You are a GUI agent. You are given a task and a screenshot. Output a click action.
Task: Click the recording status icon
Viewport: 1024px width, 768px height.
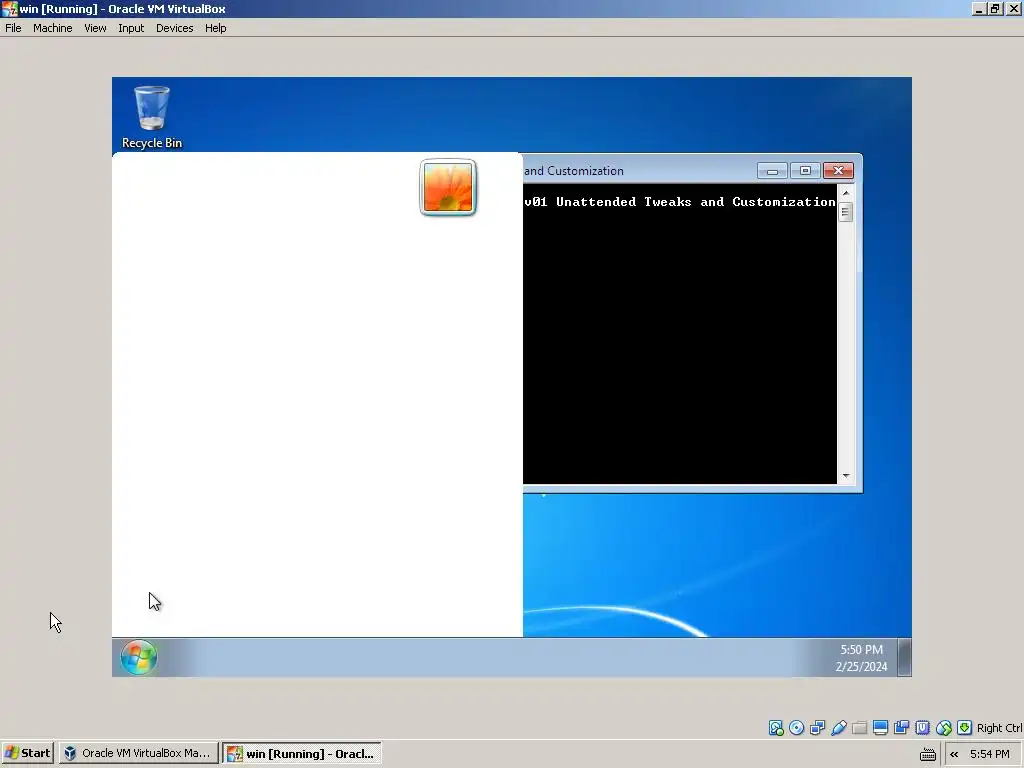901,728
